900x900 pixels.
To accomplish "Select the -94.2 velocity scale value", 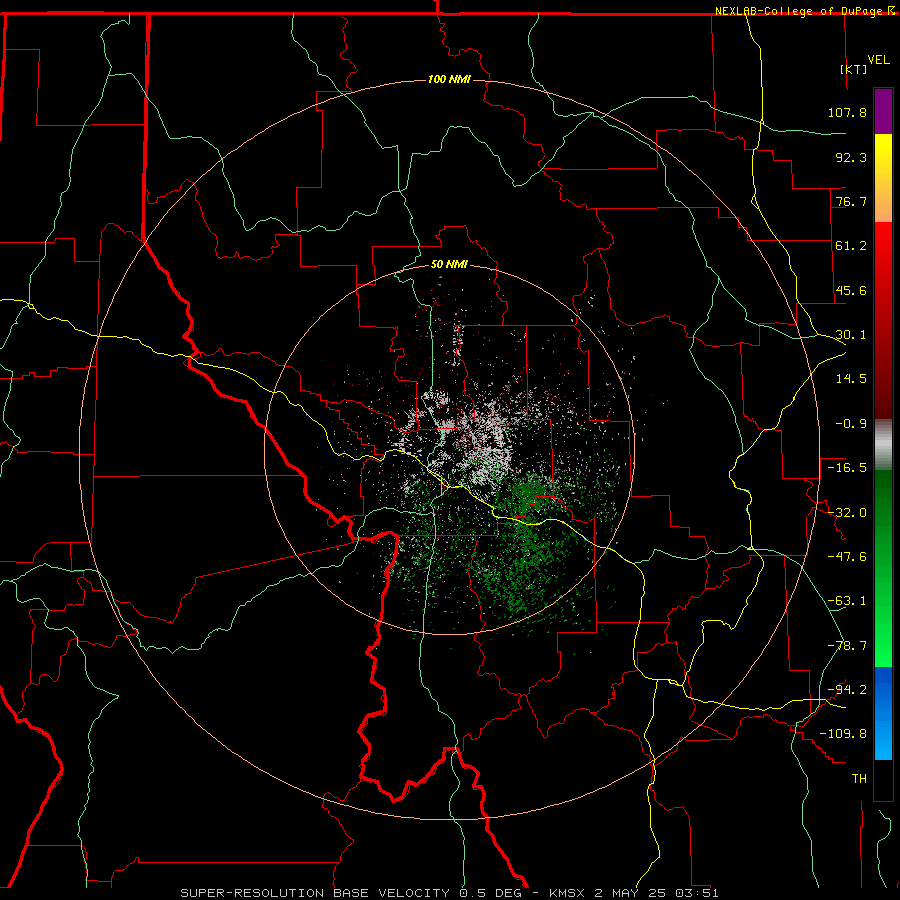I will 847,690.
